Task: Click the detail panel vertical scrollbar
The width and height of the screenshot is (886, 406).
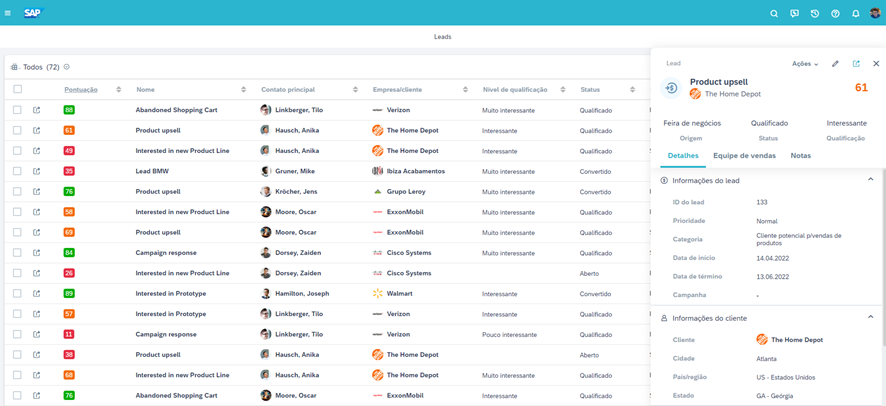Action: pyautogui.click(x=883, y=257)
